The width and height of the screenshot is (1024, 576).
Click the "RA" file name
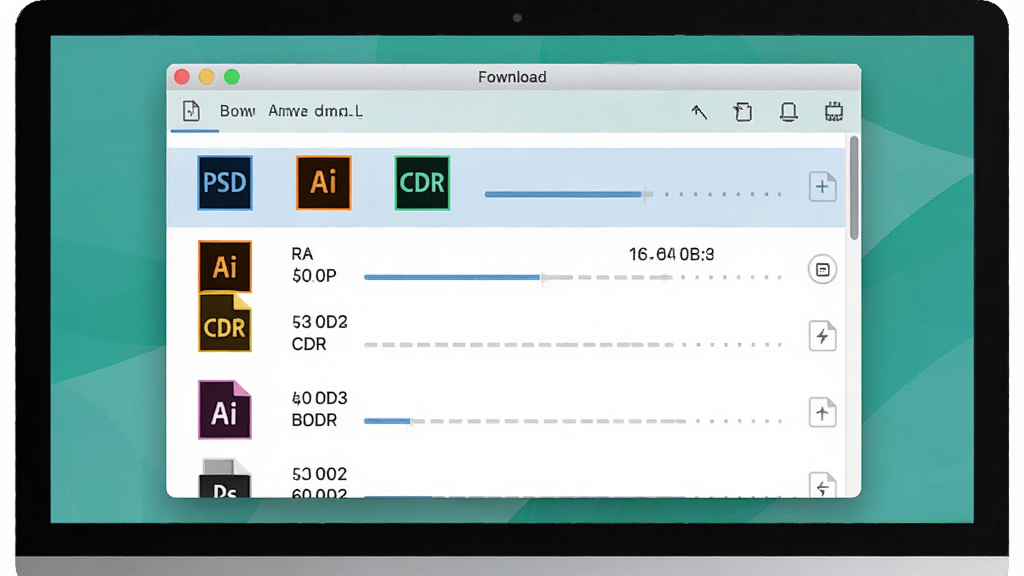tap(302, 254)
